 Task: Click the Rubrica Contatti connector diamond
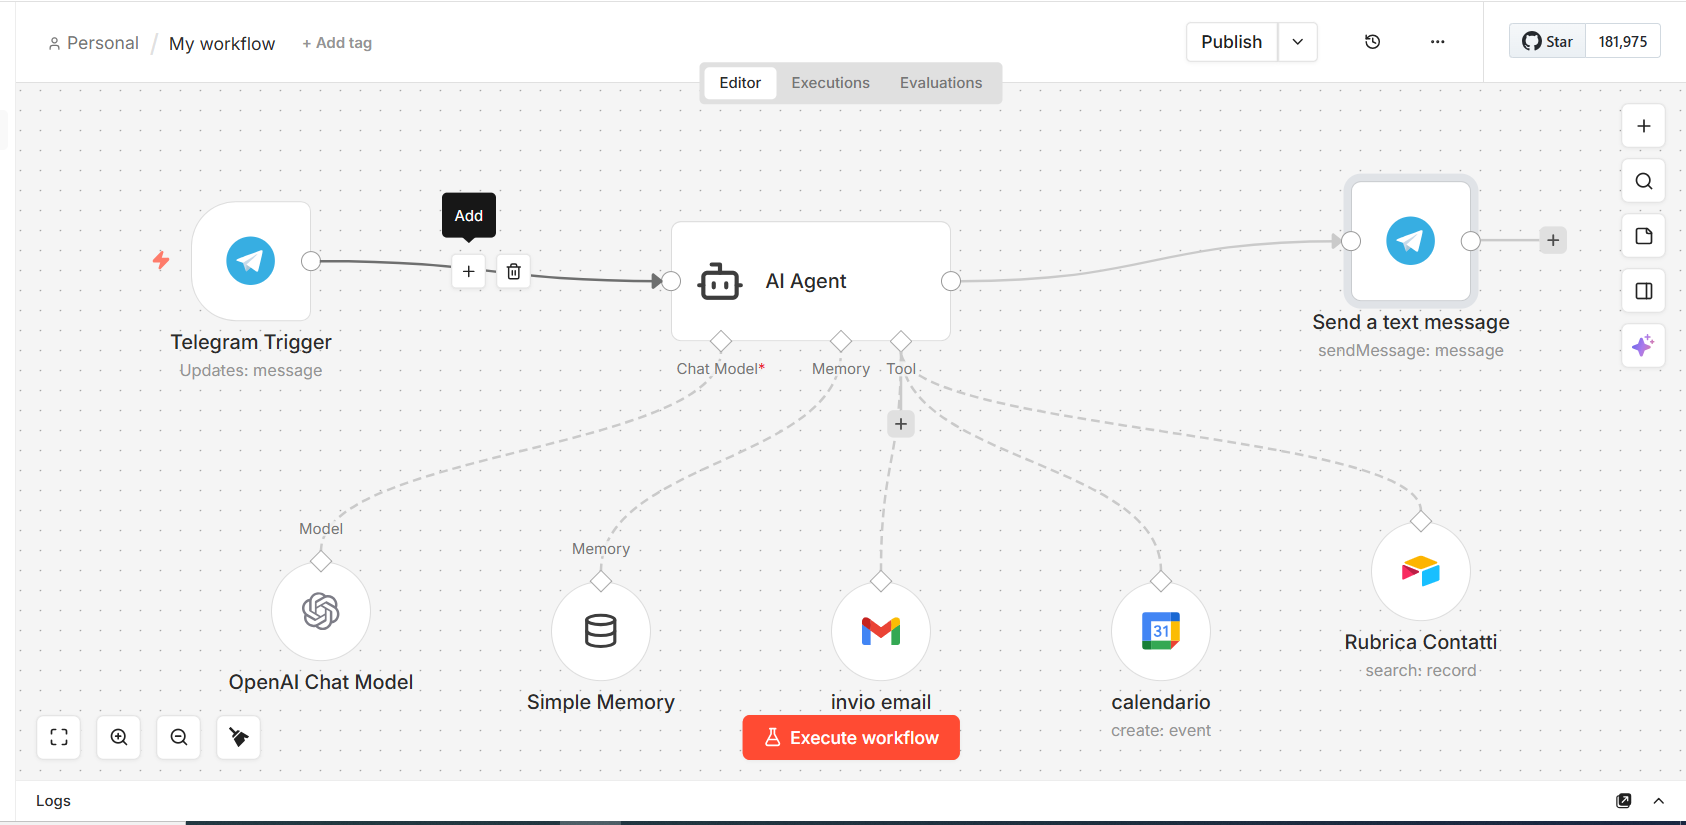coord(1421,521)
